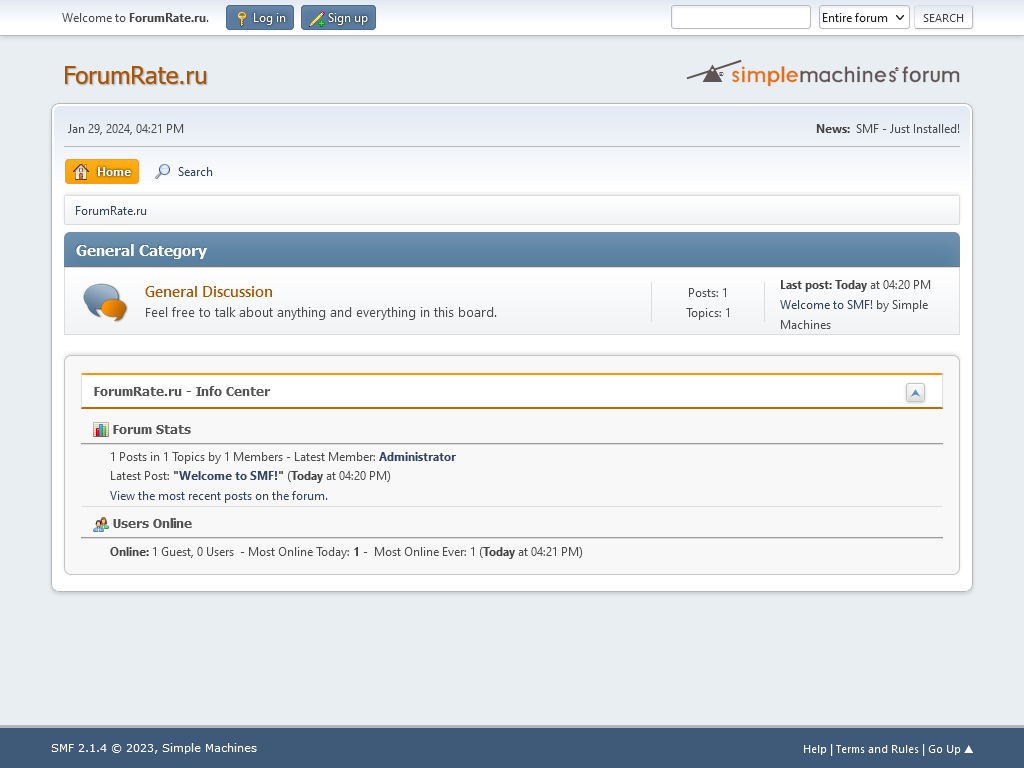
Task: Click the Topics: 1 board statistic
Action: pyautogui.click(x=708, y=313)
